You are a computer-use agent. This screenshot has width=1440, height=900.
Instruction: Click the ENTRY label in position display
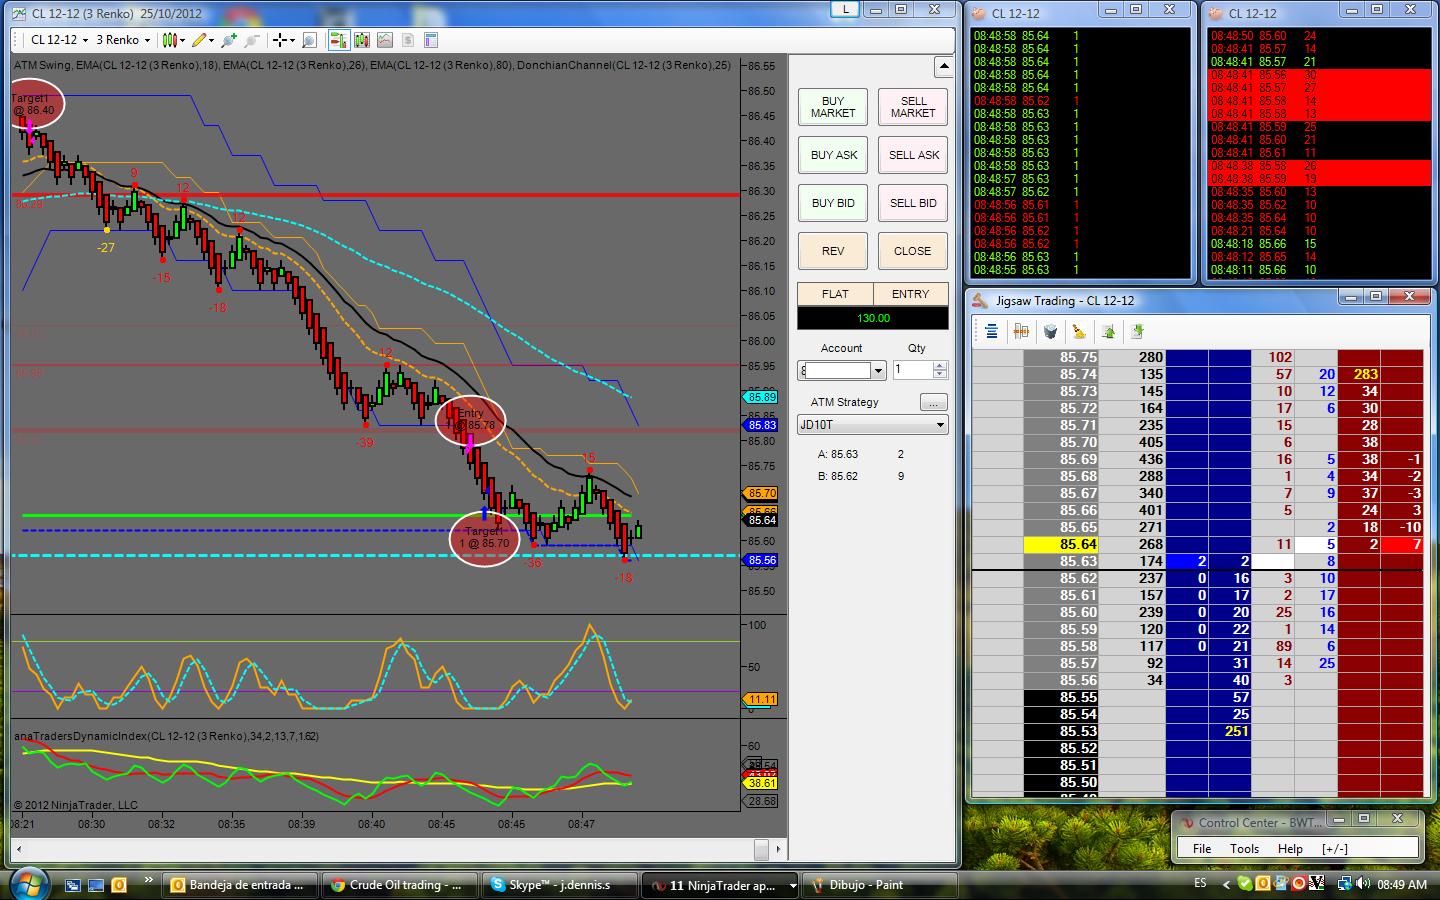tap(910, 294)
